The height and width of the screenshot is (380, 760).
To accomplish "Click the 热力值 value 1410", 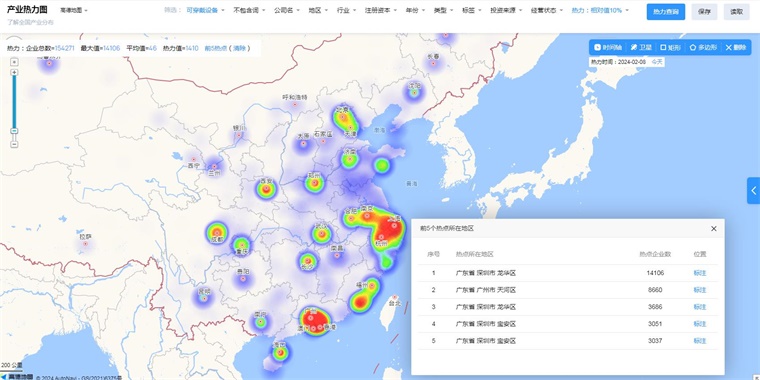I will click(x=192, y=48).
